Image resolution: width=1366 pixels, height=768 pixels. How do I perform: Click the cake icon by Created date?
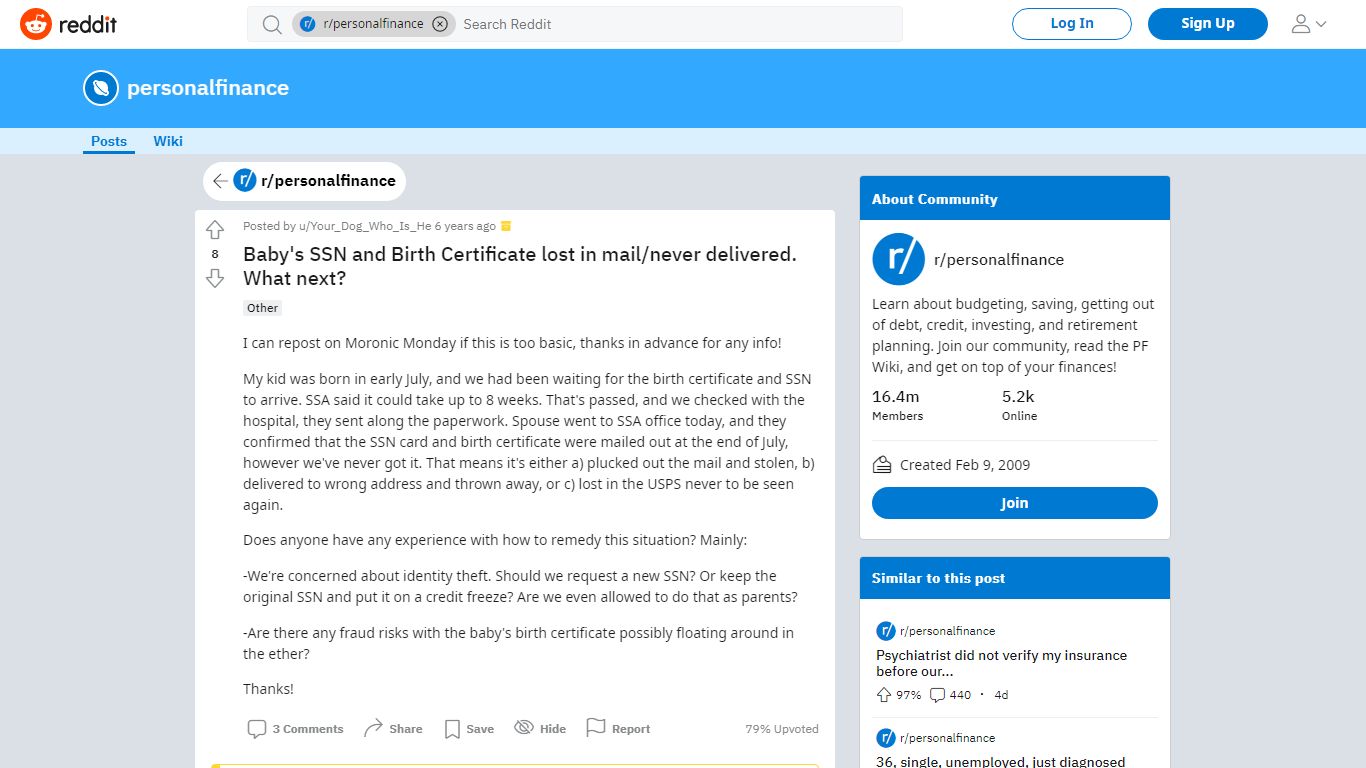click(x=882, y=465)
